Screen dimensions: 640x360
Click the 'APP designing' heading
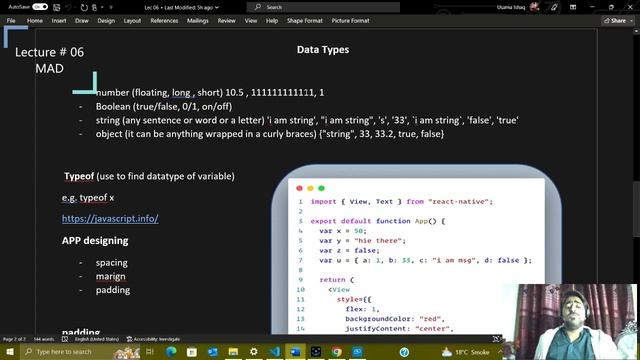95,240
